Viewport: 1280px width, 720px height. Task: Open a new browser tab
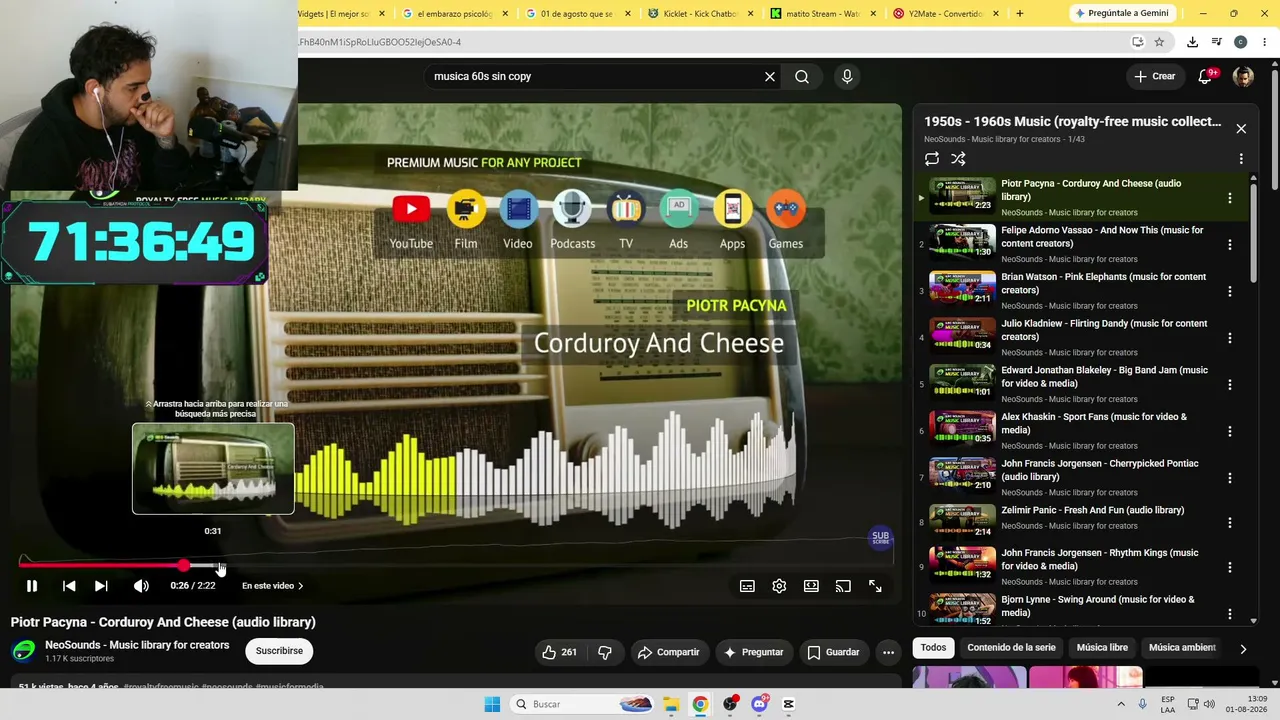(x=1020, y=14)
